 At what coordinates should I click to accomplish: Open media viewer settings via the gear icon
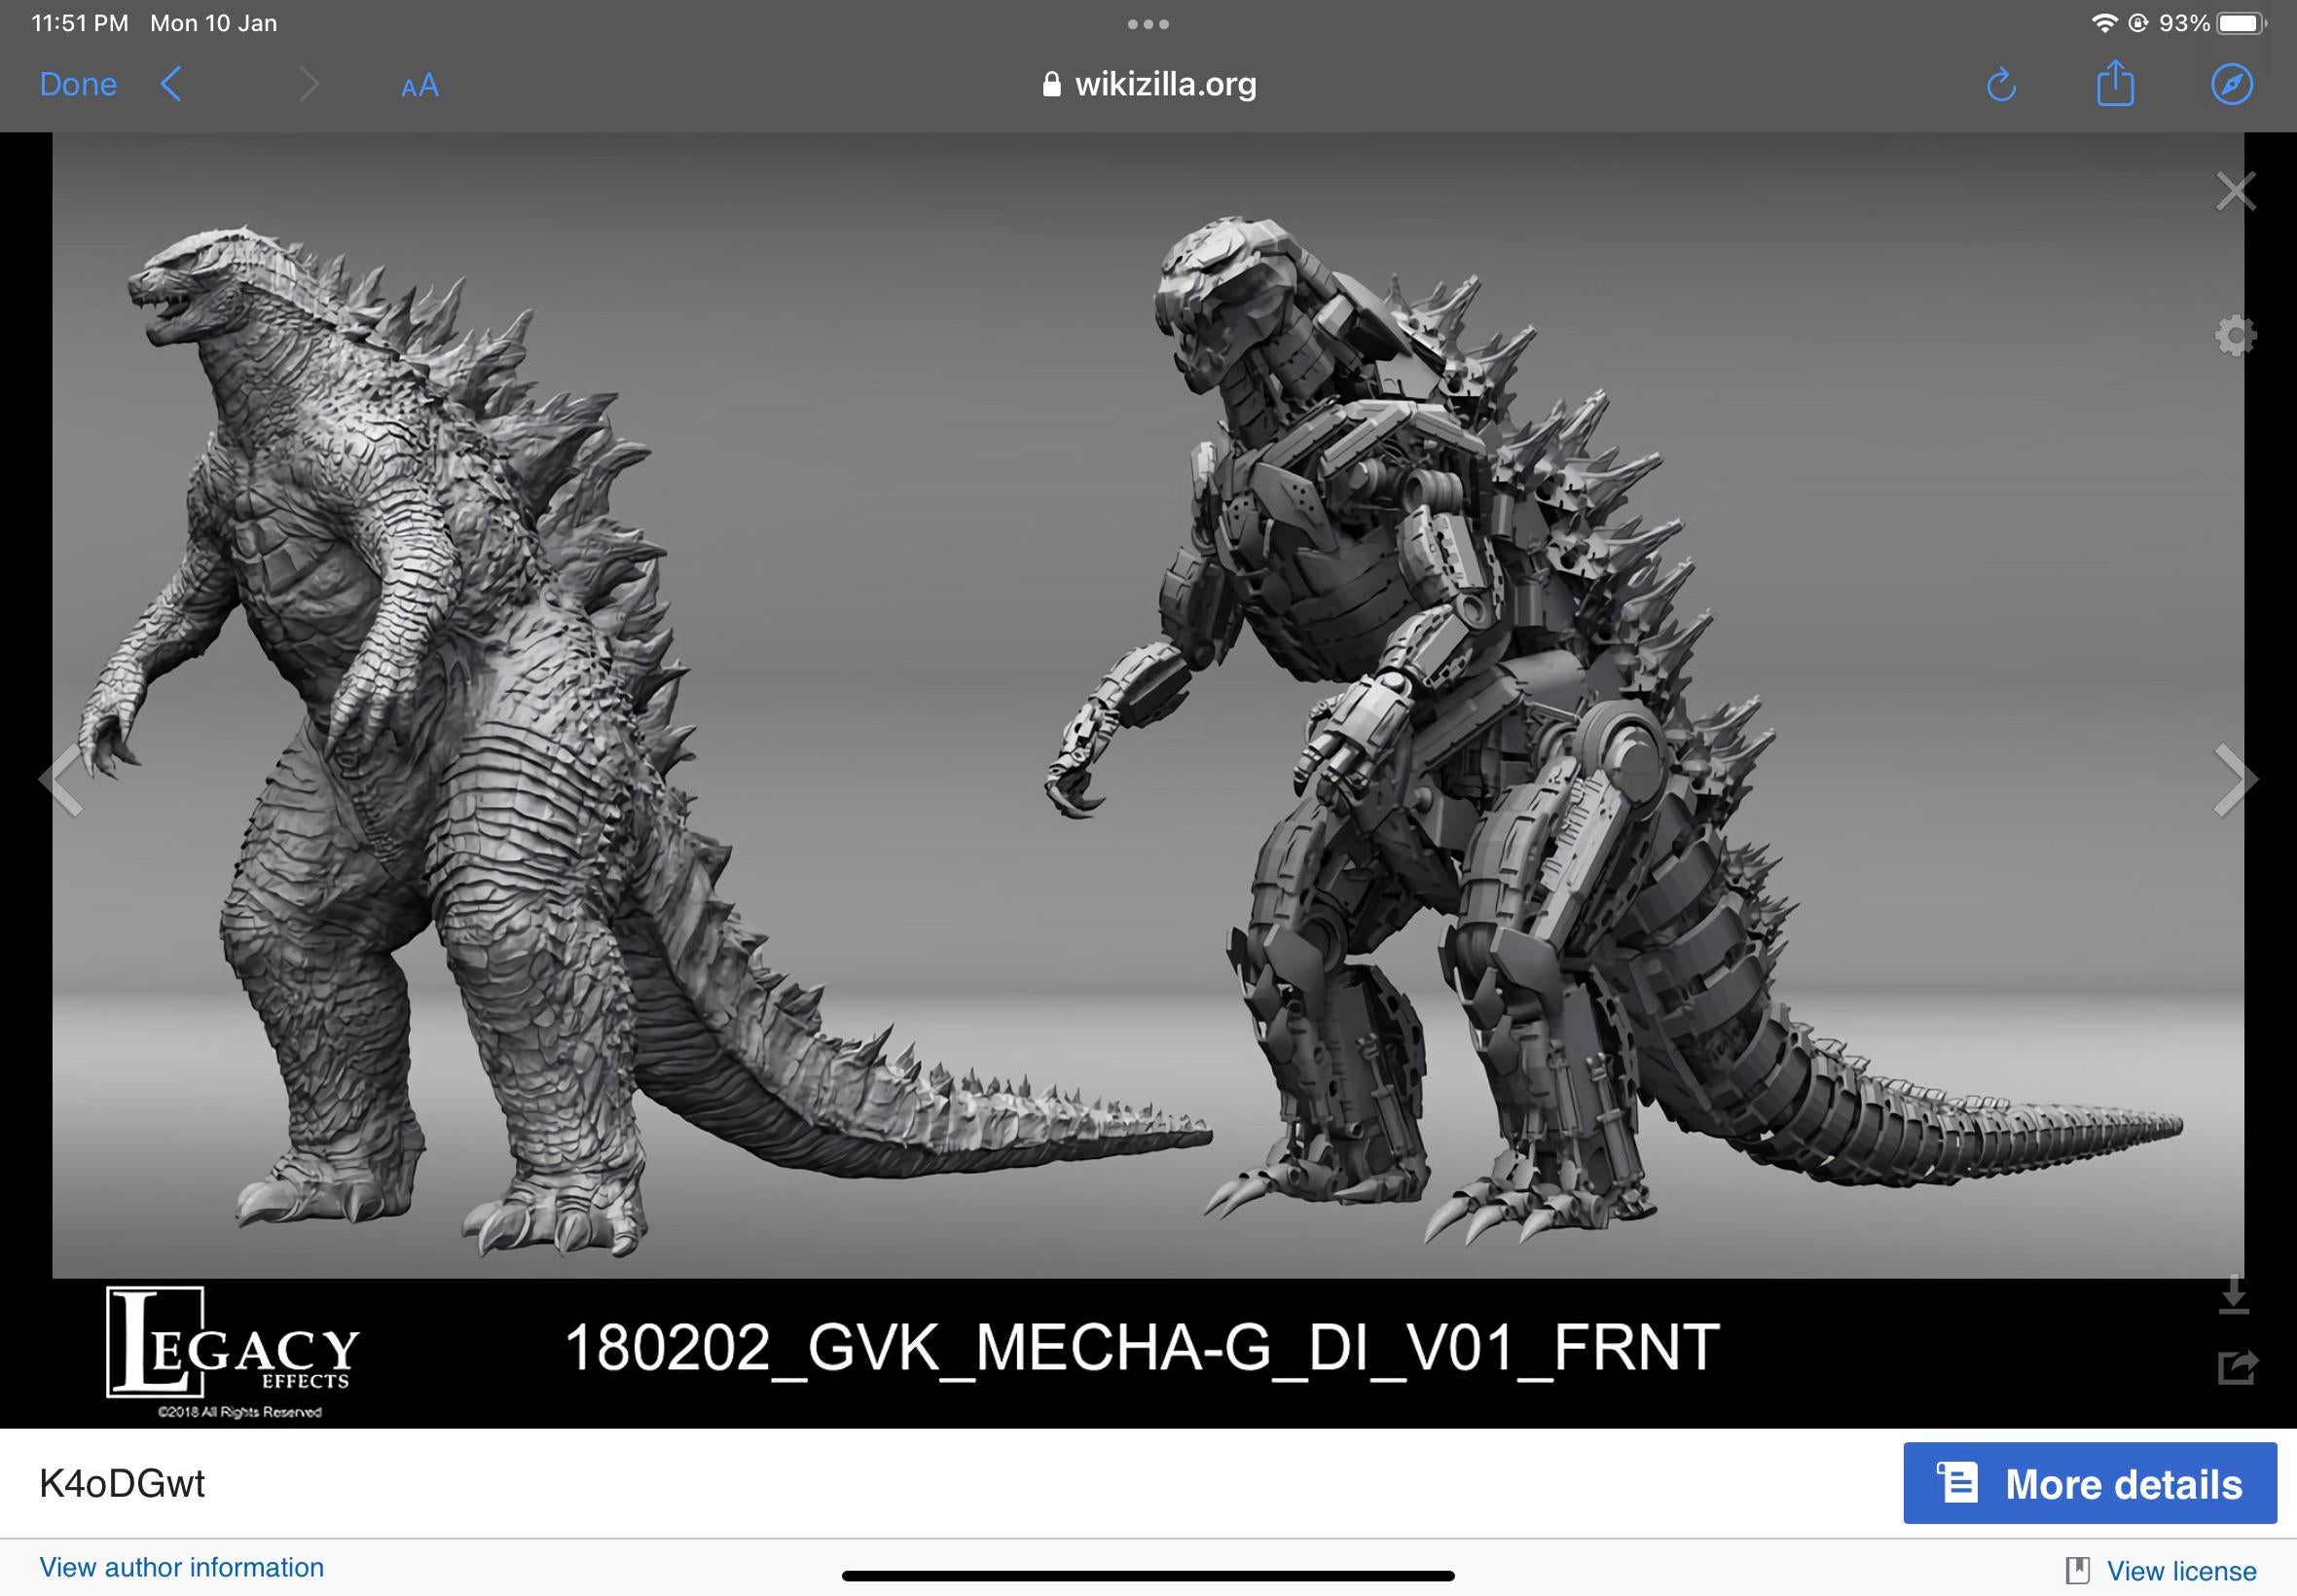coord(2235,336)
